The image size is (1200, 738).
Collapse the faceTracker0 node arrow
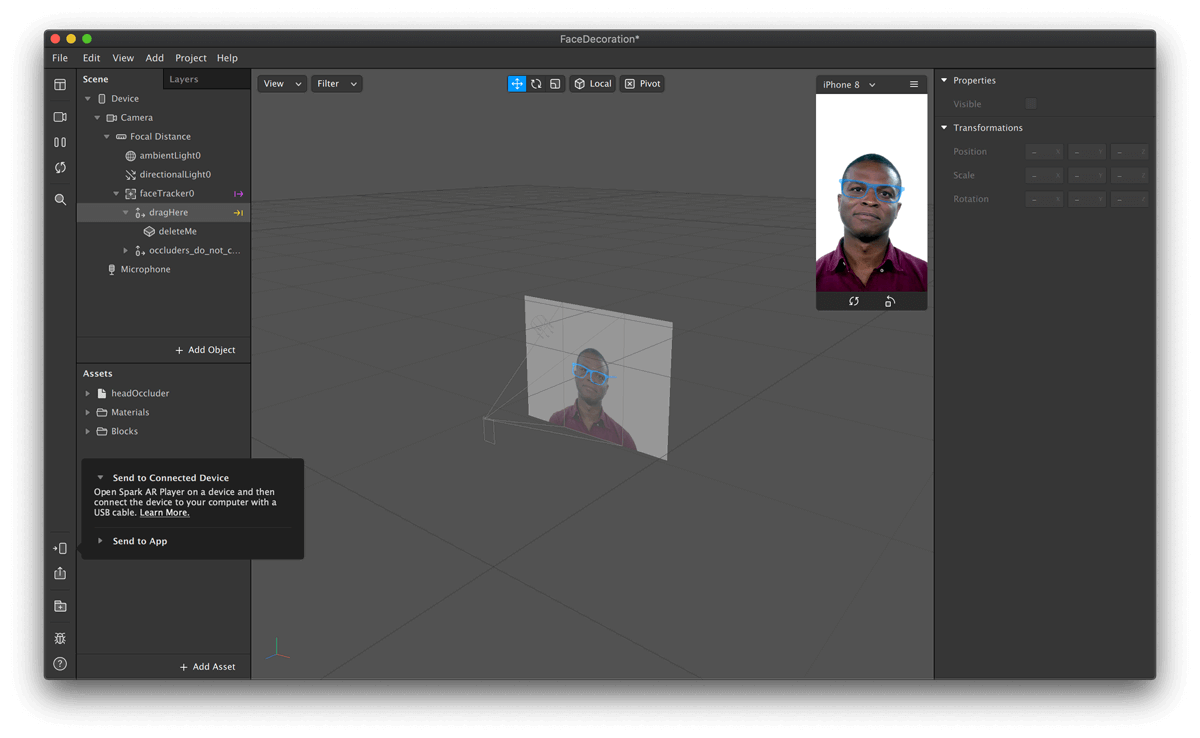point(116,194)
